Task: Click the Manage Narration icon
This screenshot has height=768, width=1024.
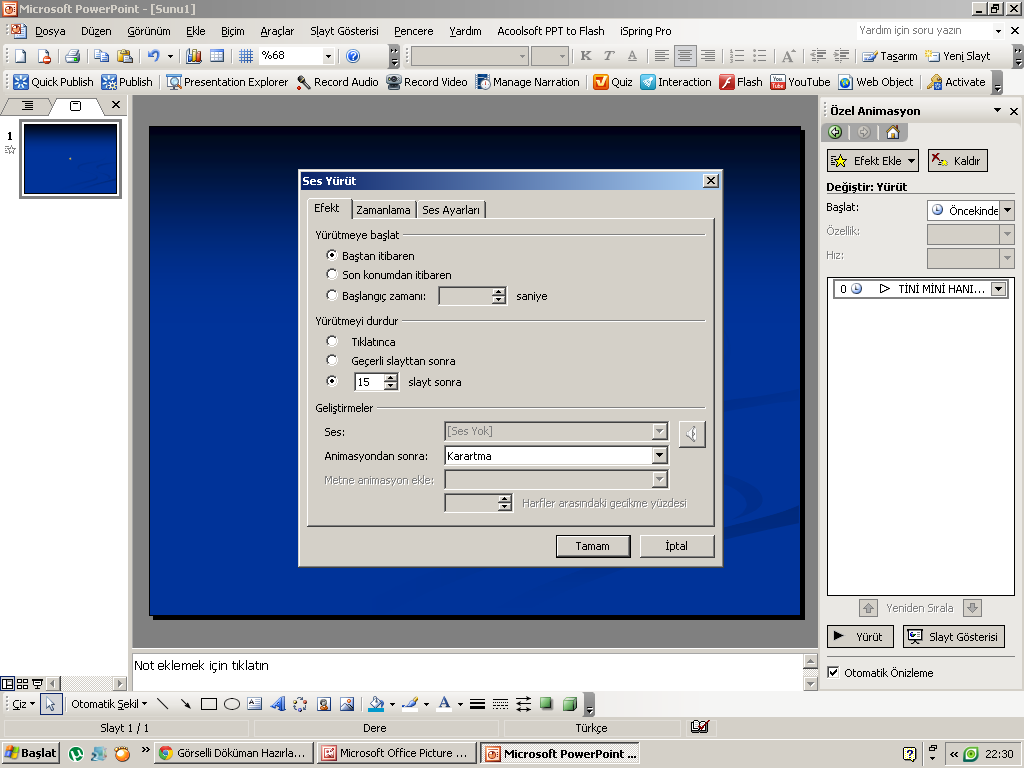Action: click(x=483, y=82)
